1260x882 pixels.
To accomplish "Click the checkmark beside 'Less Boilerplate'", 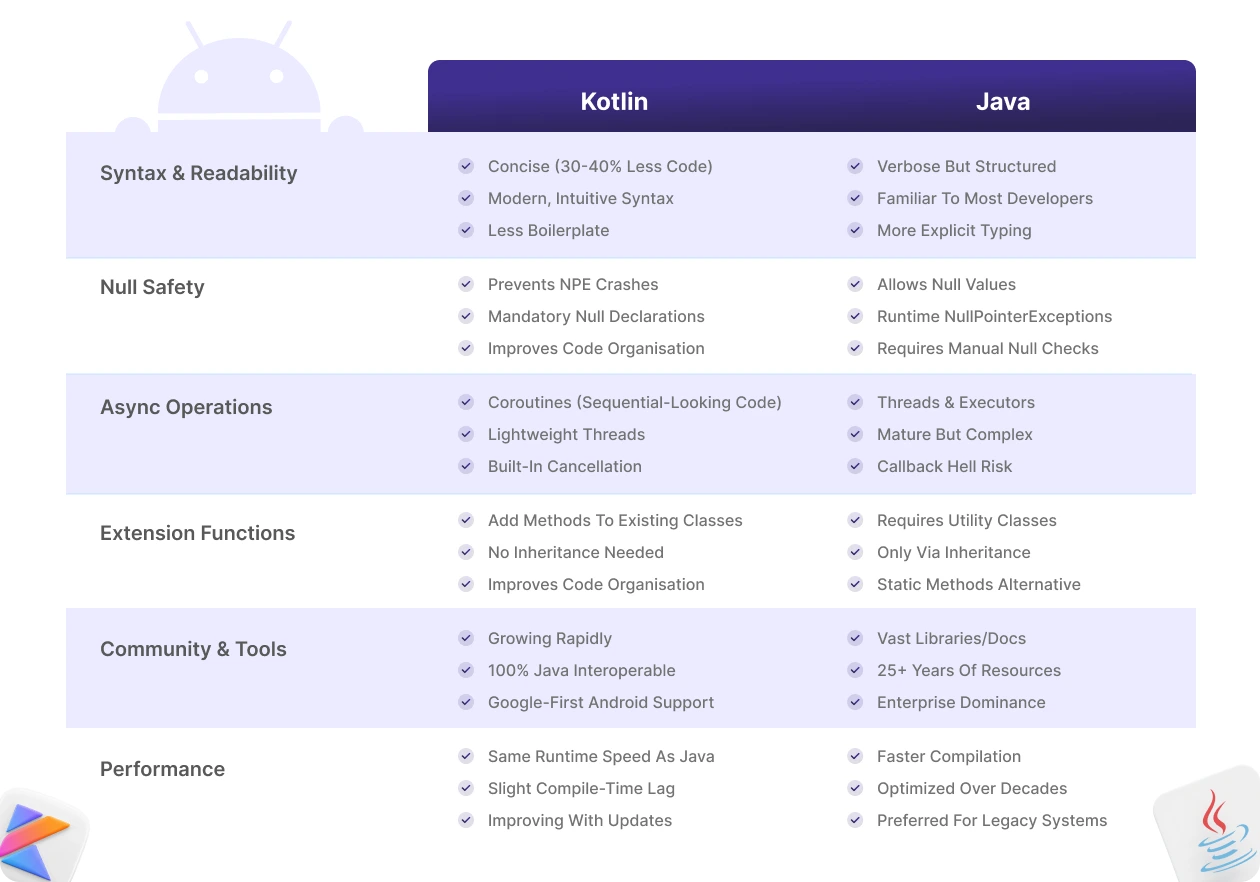I will [466, 230].
